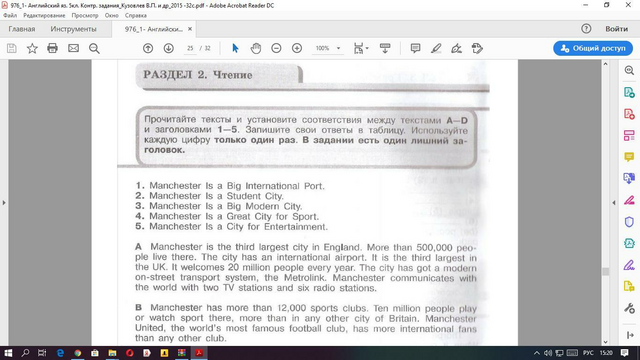Switch to the Инструменты tab
The width and height of the screenshot is (640, 360).
(73, 29)
